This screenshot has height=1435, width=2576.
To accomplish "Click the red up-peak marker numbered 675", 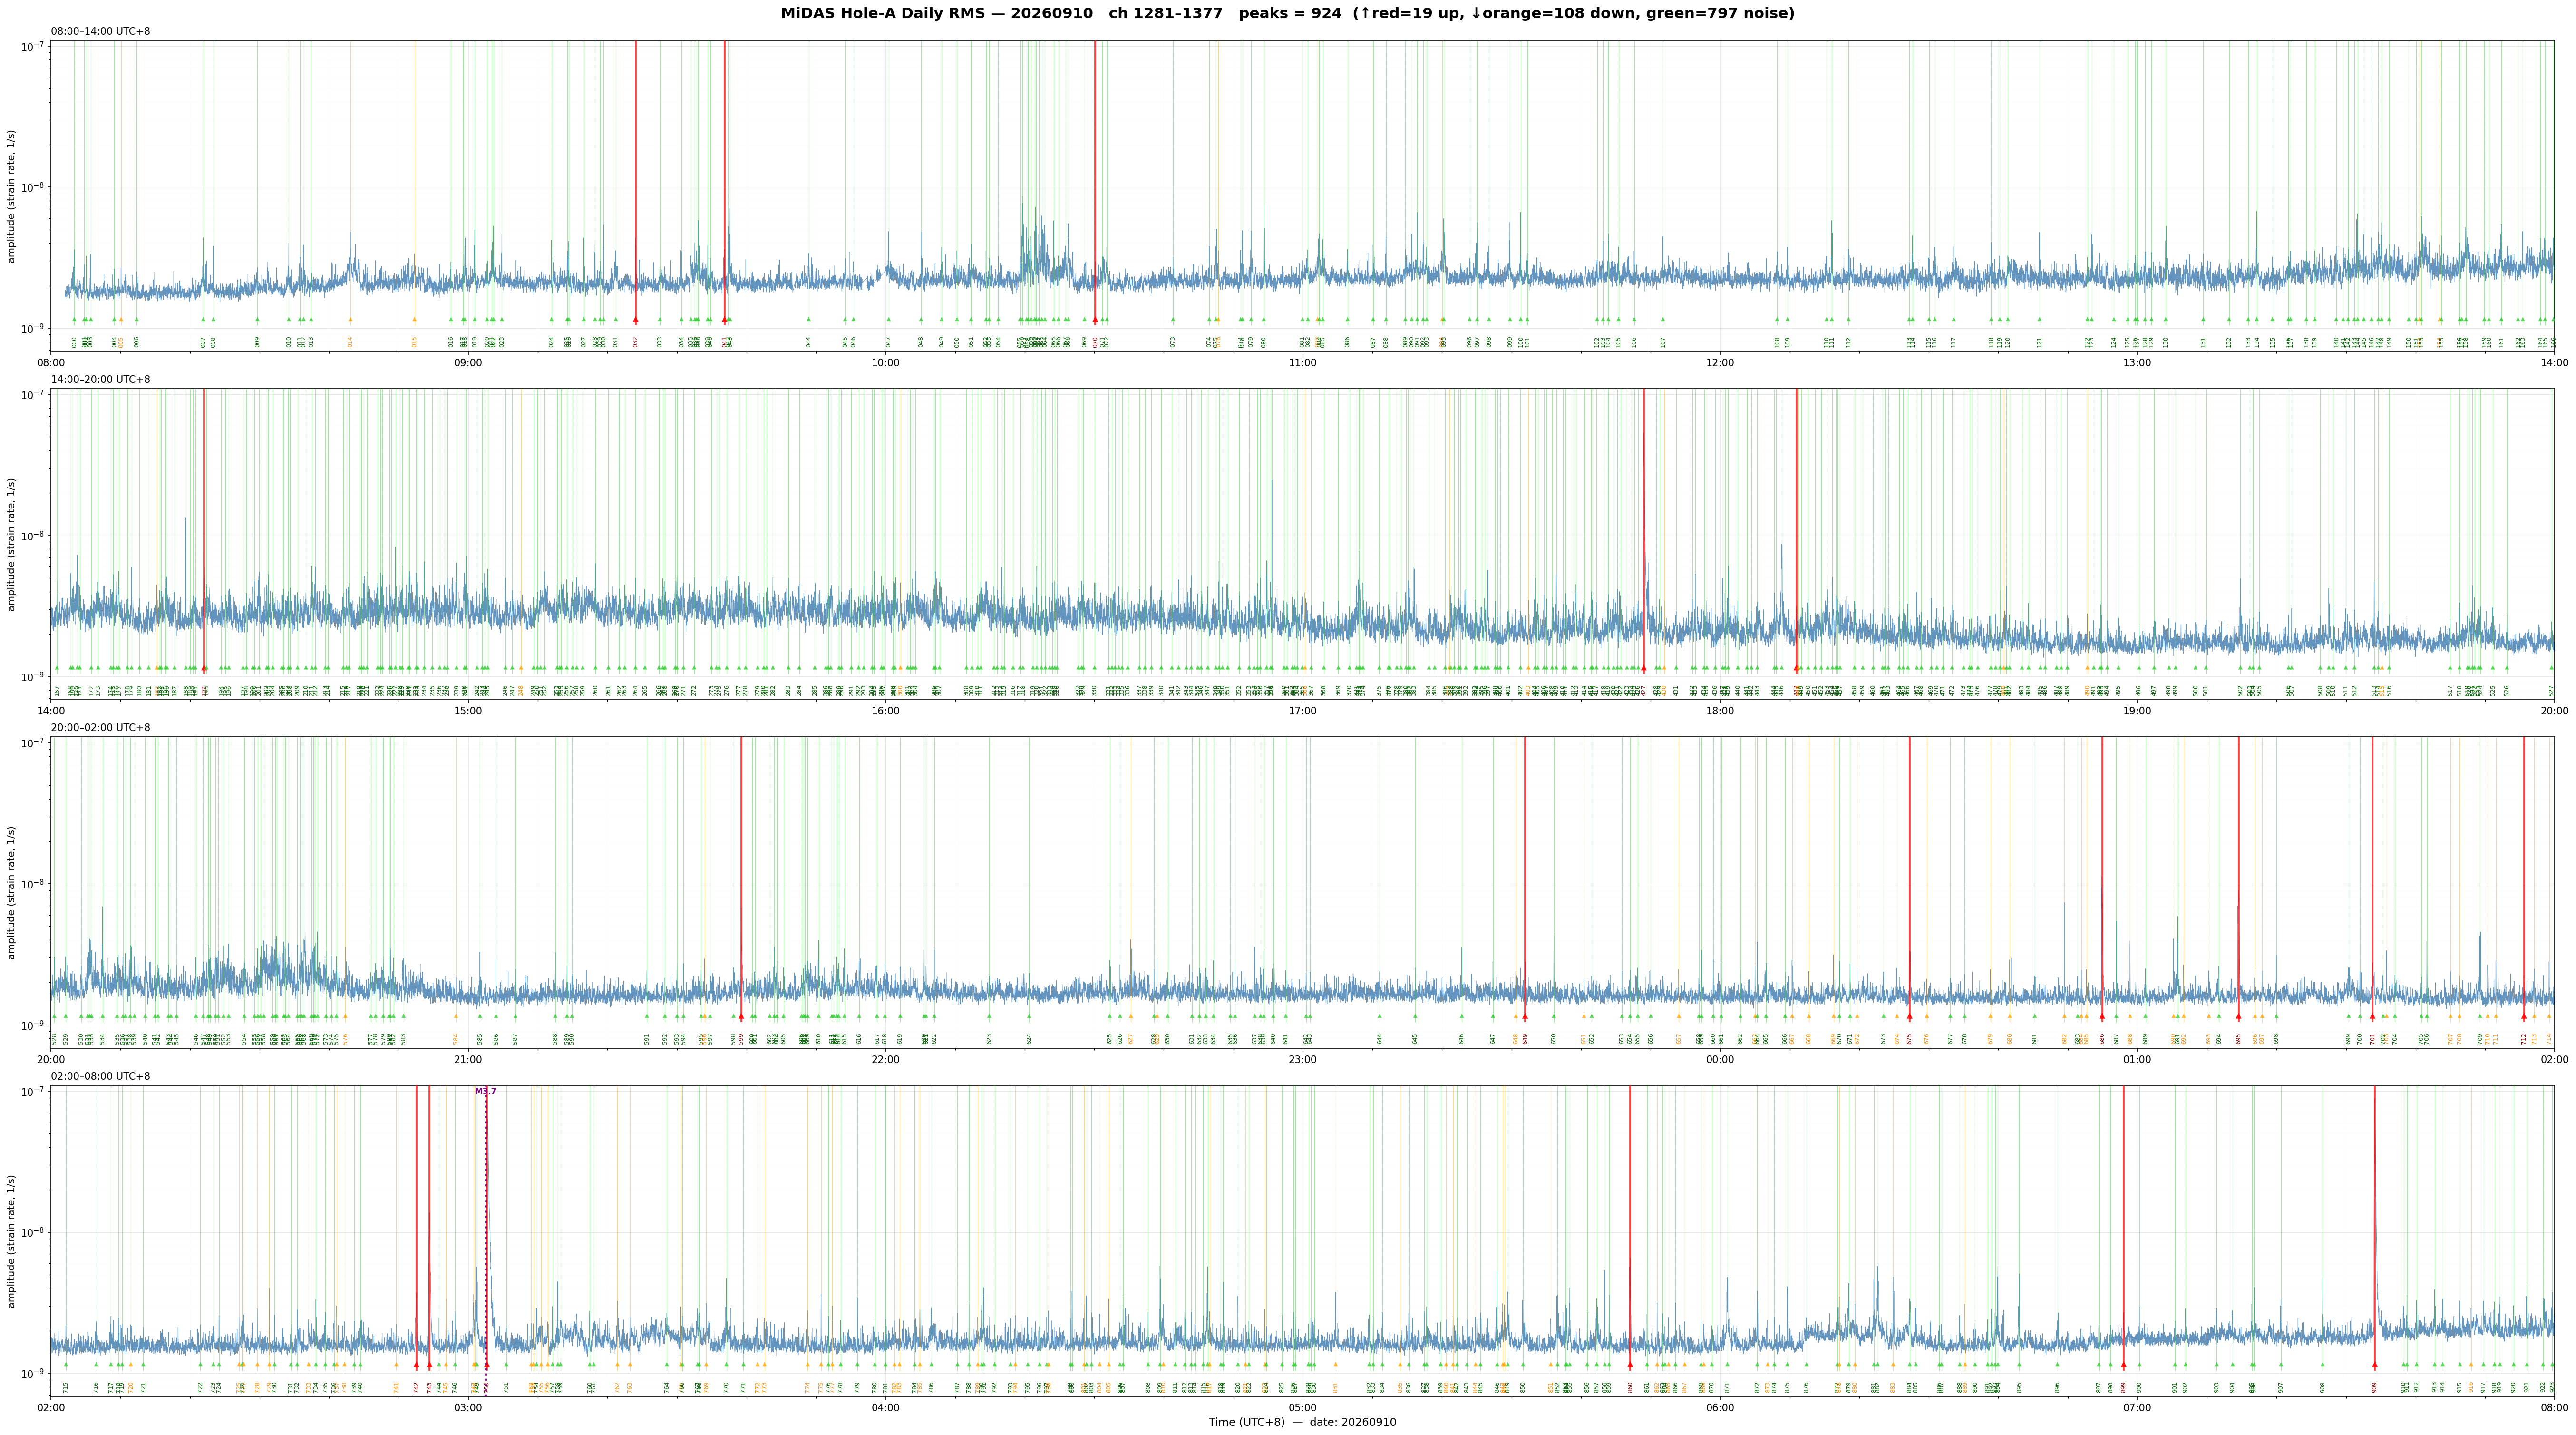I will tap(1909, 1016).
